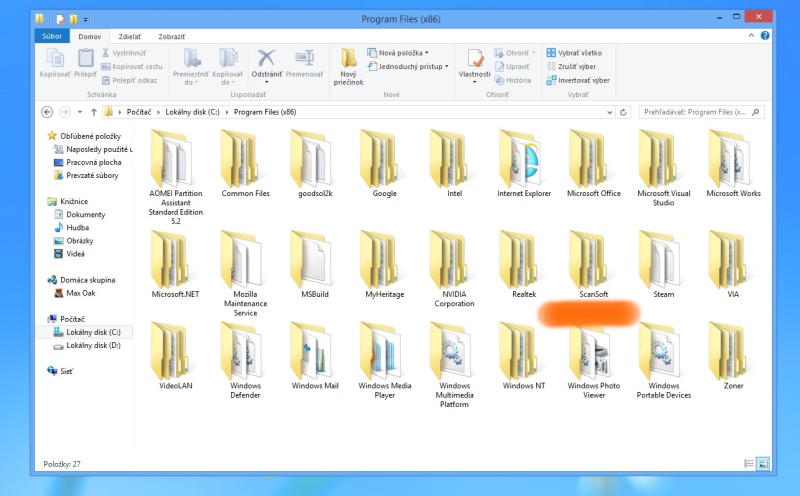The image size is (800, 496).
Task: Open the Common Files folder
Action: (245, 163)
